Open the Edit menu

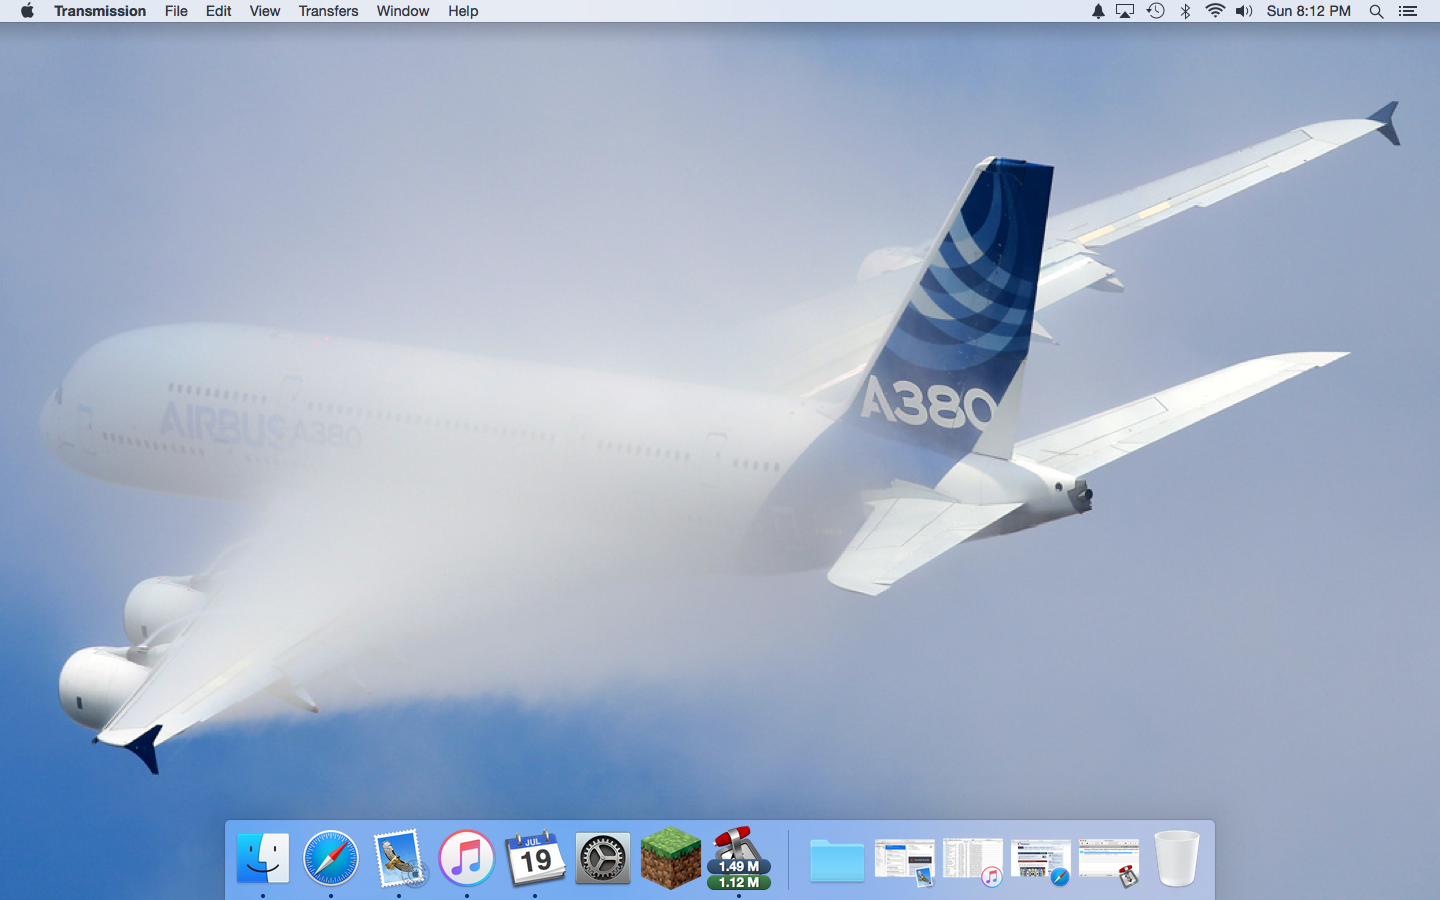[218, 11]
